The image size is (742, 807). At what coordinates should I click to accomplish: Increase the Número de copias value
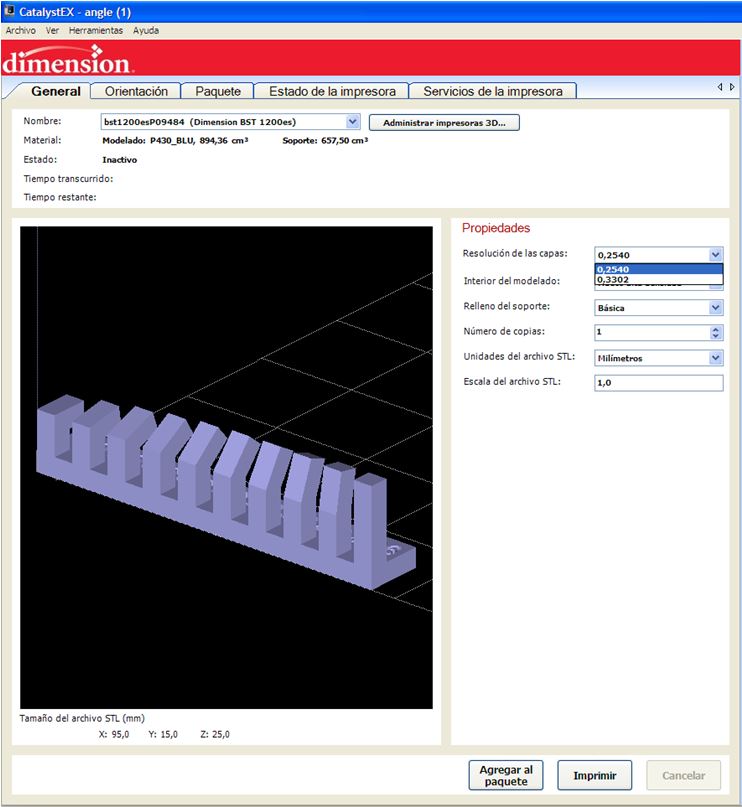(716, 329)
